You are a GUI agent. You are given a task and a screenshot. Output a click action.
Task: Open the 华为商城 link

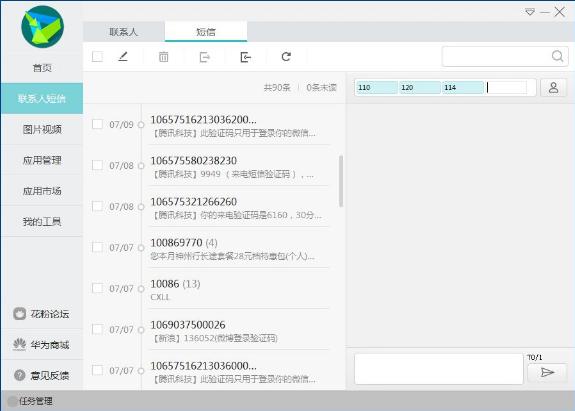[x=50, y=345]
